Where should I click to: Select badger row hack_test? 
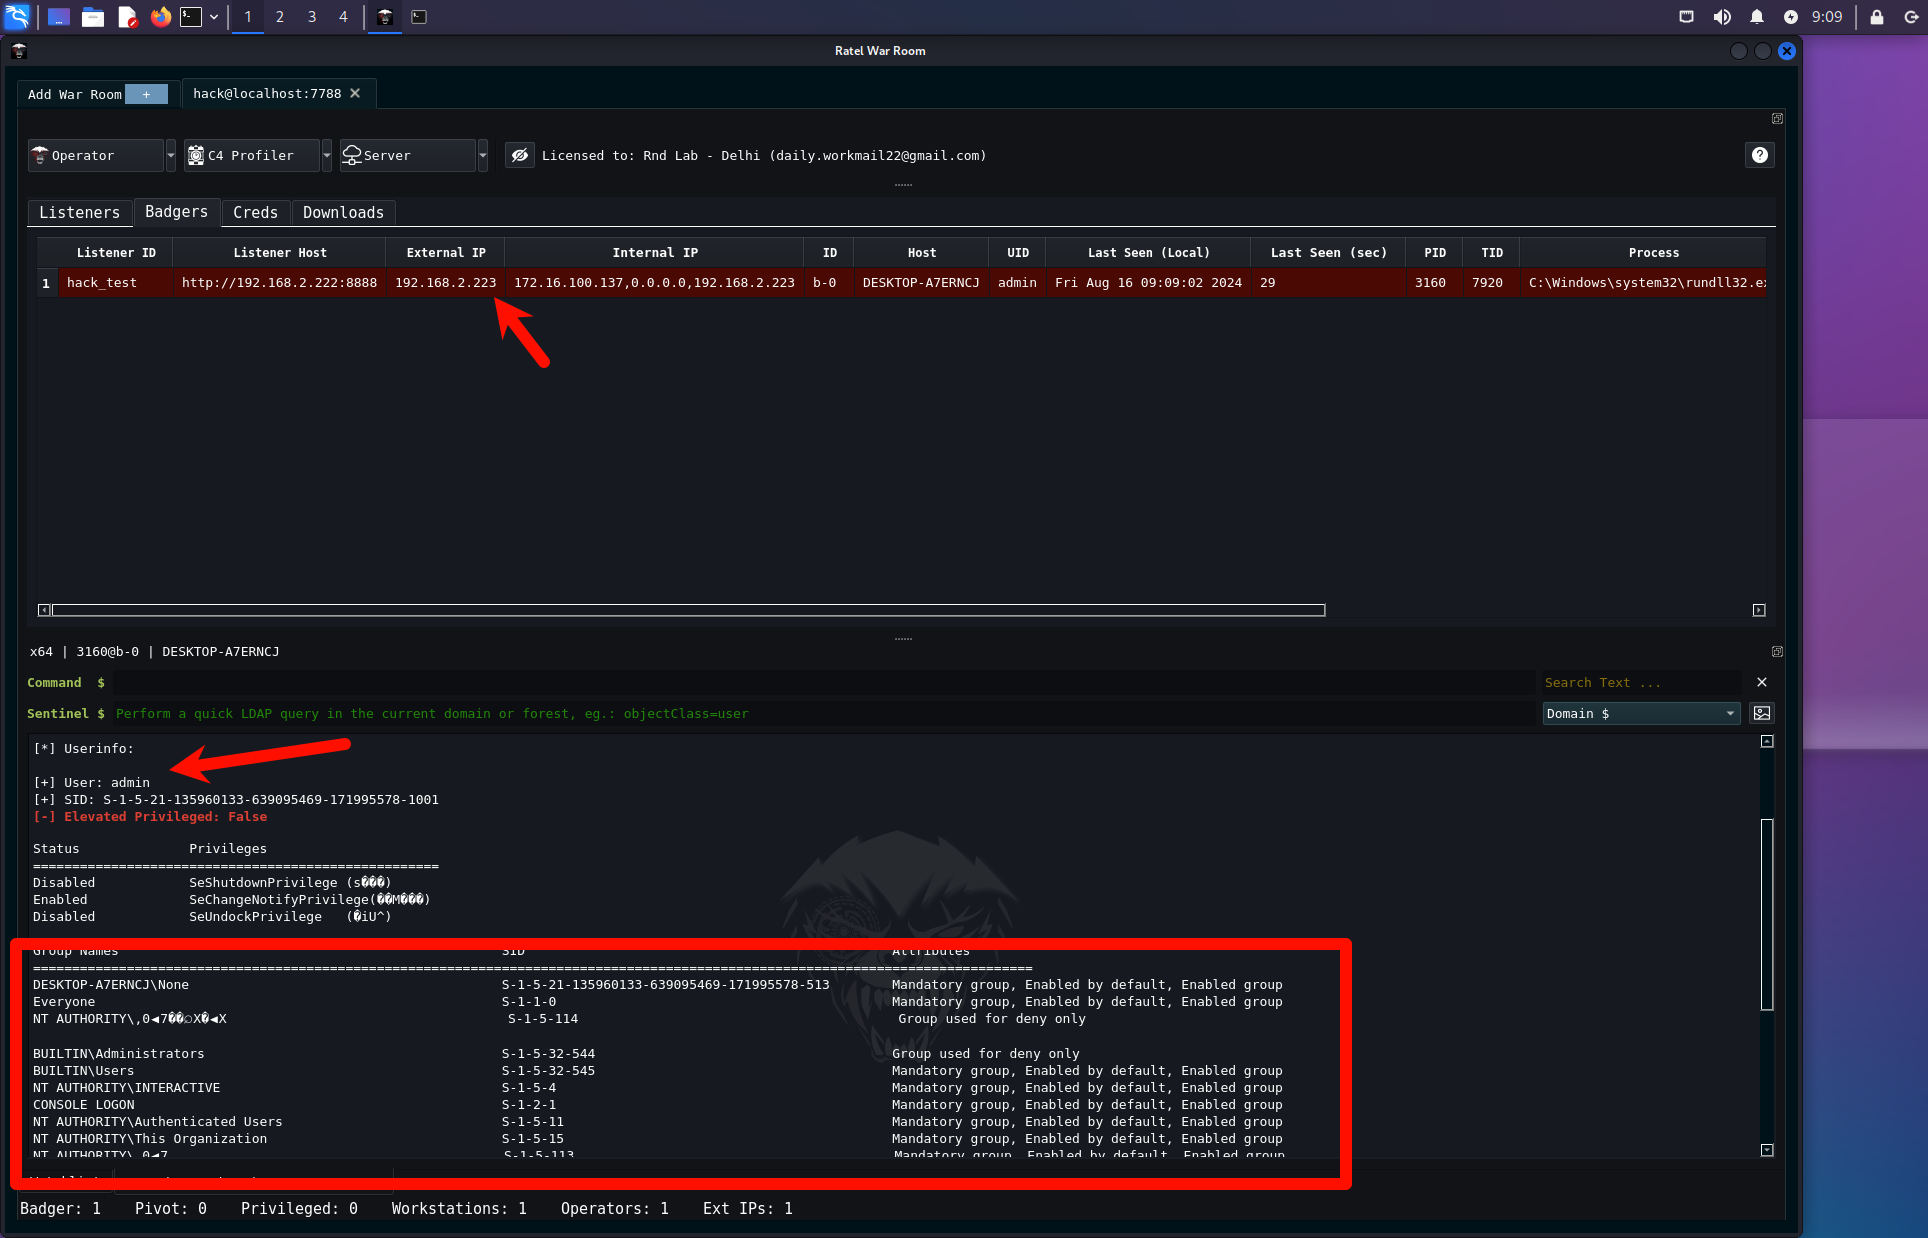[902, 283]
